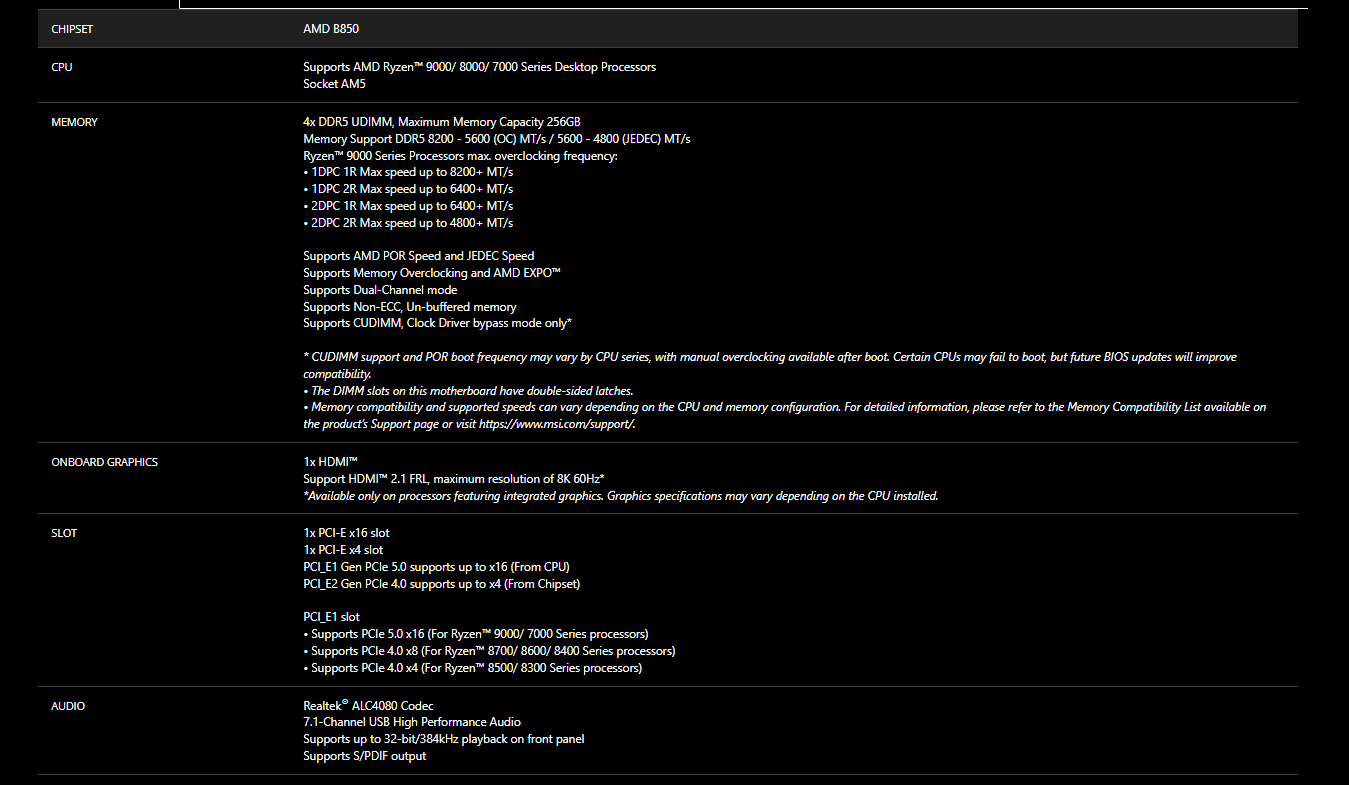Click the 2DPC 2R 4800+ MT/s line

[x=408, y=223]
